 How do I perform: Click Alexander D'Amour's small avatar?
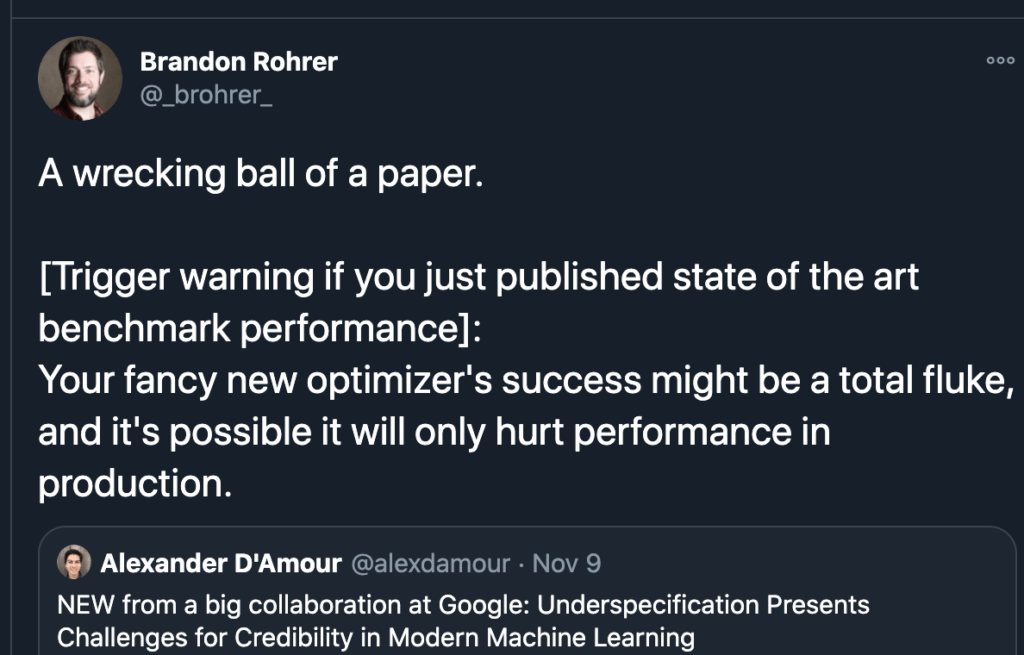[x=74, y=562]
